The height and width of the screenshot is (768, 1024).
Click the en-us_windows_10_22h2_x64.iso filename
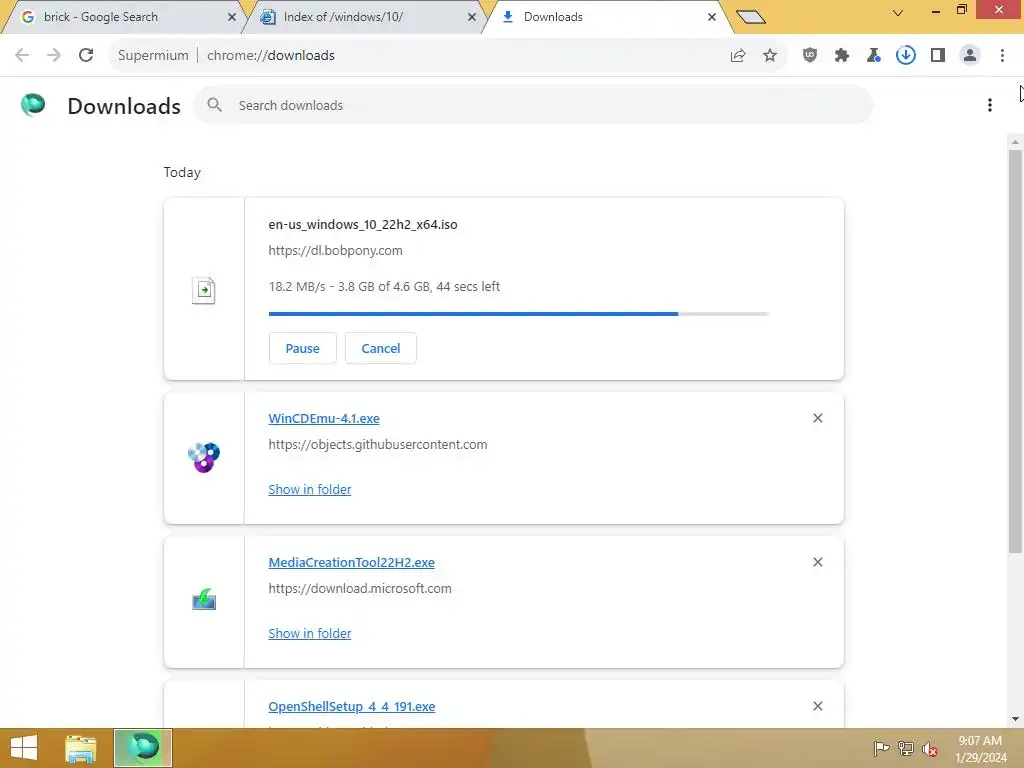363,225
